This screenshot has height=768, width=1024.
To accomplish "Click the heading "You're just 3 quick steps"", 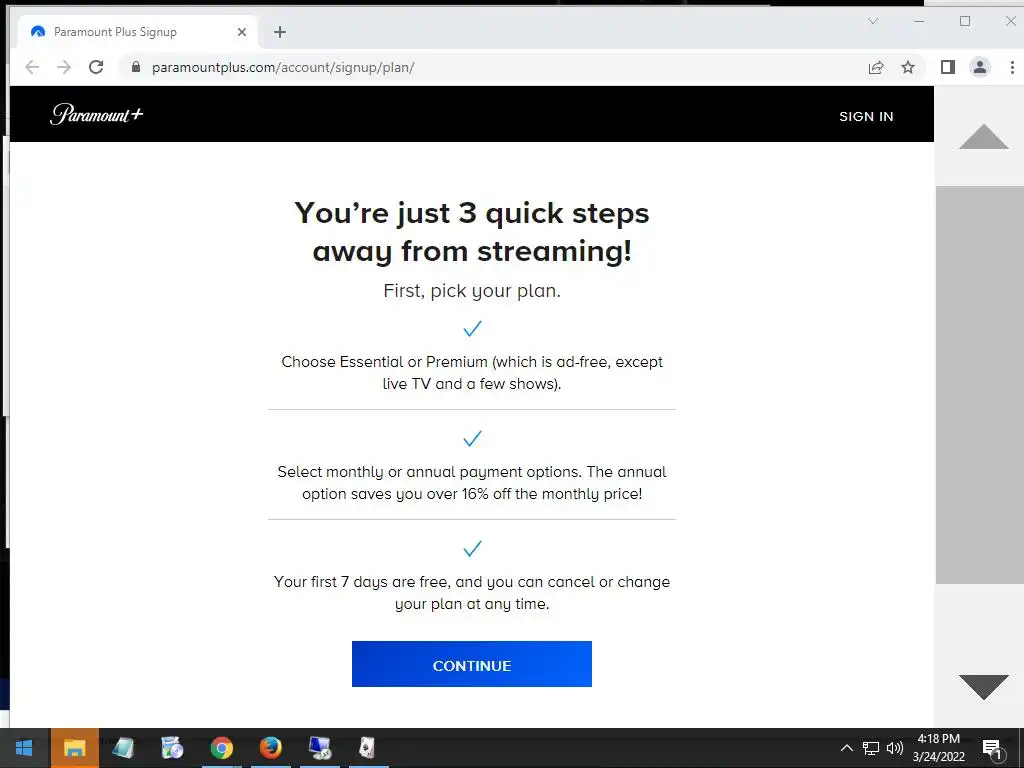I will tap(472, 213).
